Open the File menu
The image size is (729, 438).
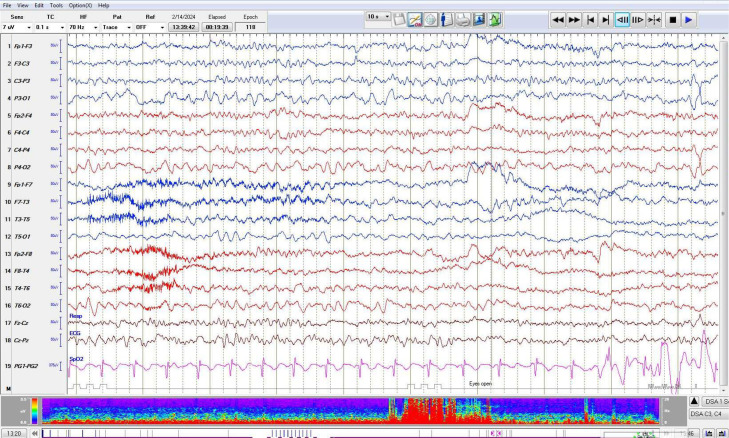(x=7, y=6)
